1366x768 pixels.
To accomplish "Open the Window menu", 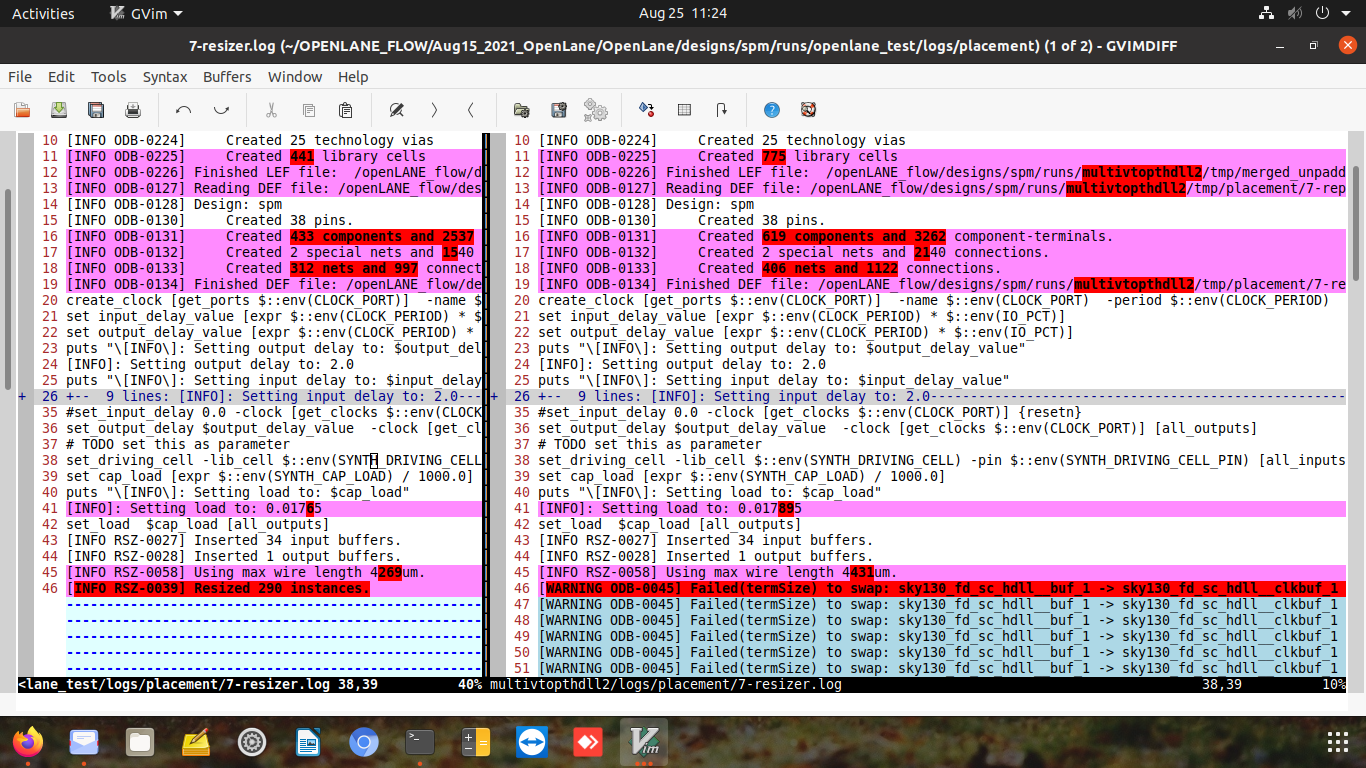I will point(295,76).
